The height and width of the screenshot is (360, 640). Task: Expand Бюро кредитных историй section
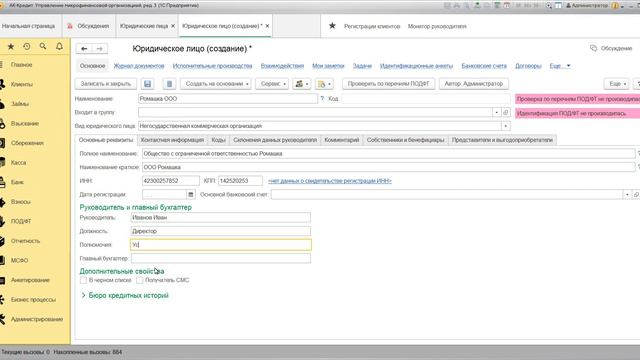(124, 296)
